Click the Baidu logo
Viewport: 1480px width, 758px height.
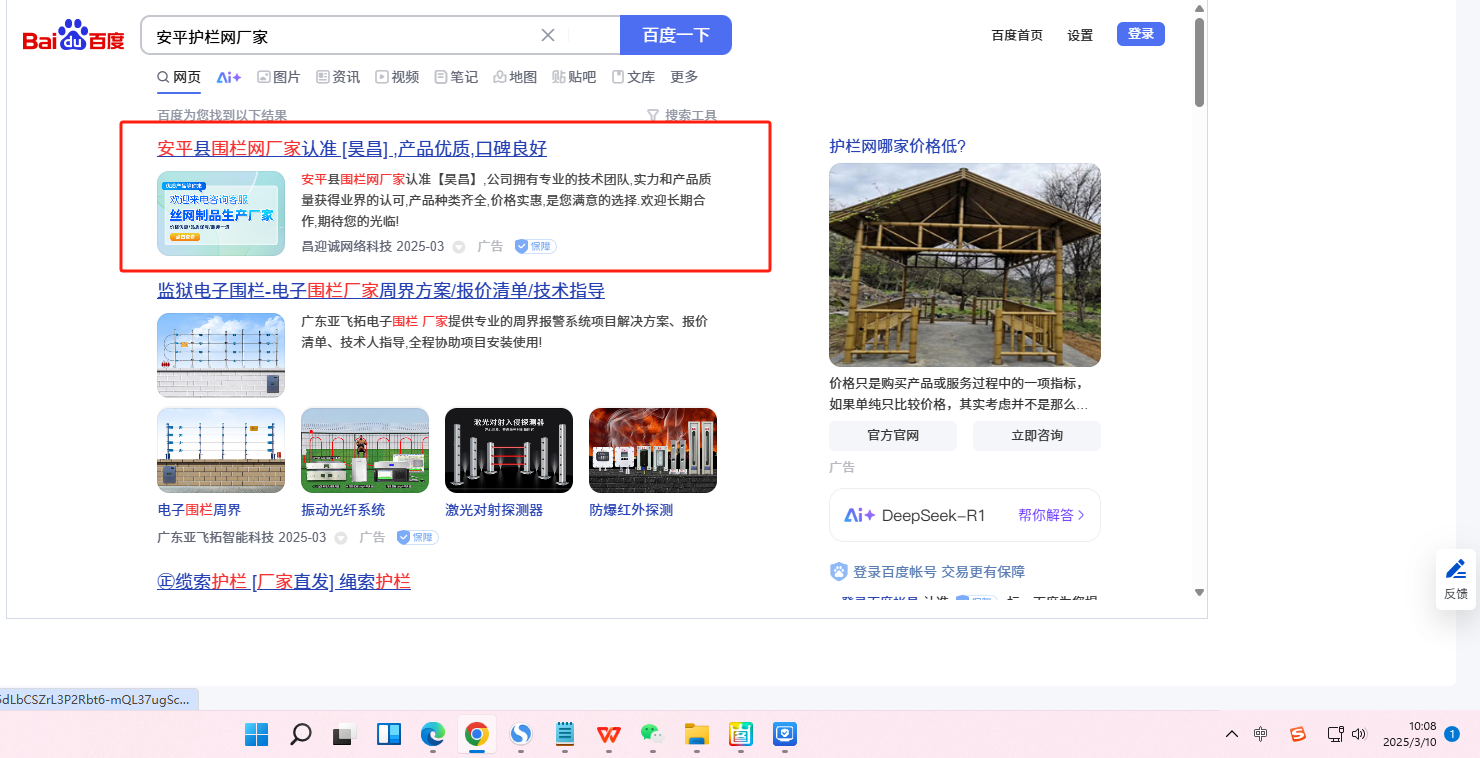[x=73, y=37]
